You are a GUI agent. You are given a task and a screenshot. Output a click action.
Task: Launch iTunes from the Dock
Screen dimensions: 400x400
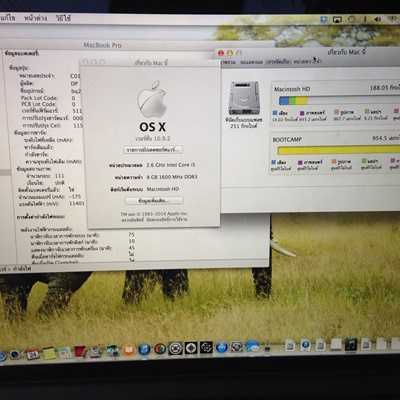point(145,349)
